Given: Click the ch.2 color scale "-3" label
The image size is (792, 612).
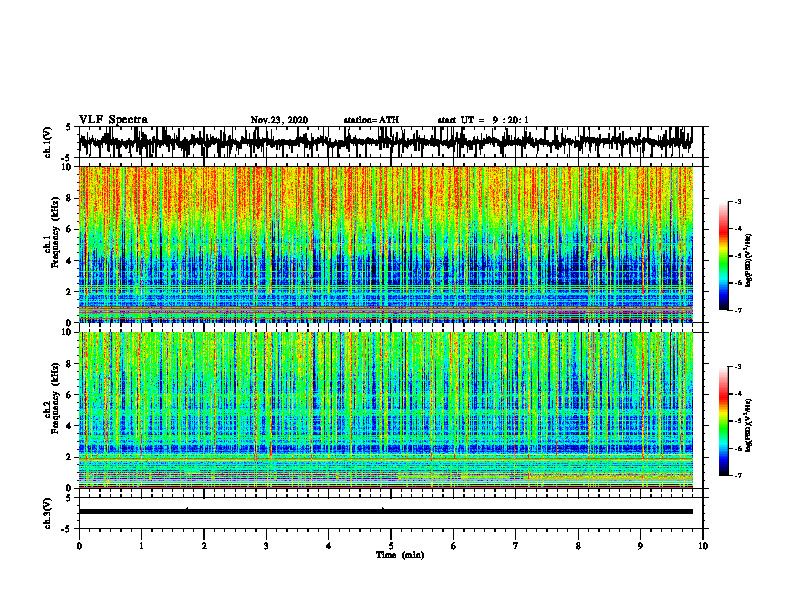Looking at the screenshot, I should click(737, 367).
